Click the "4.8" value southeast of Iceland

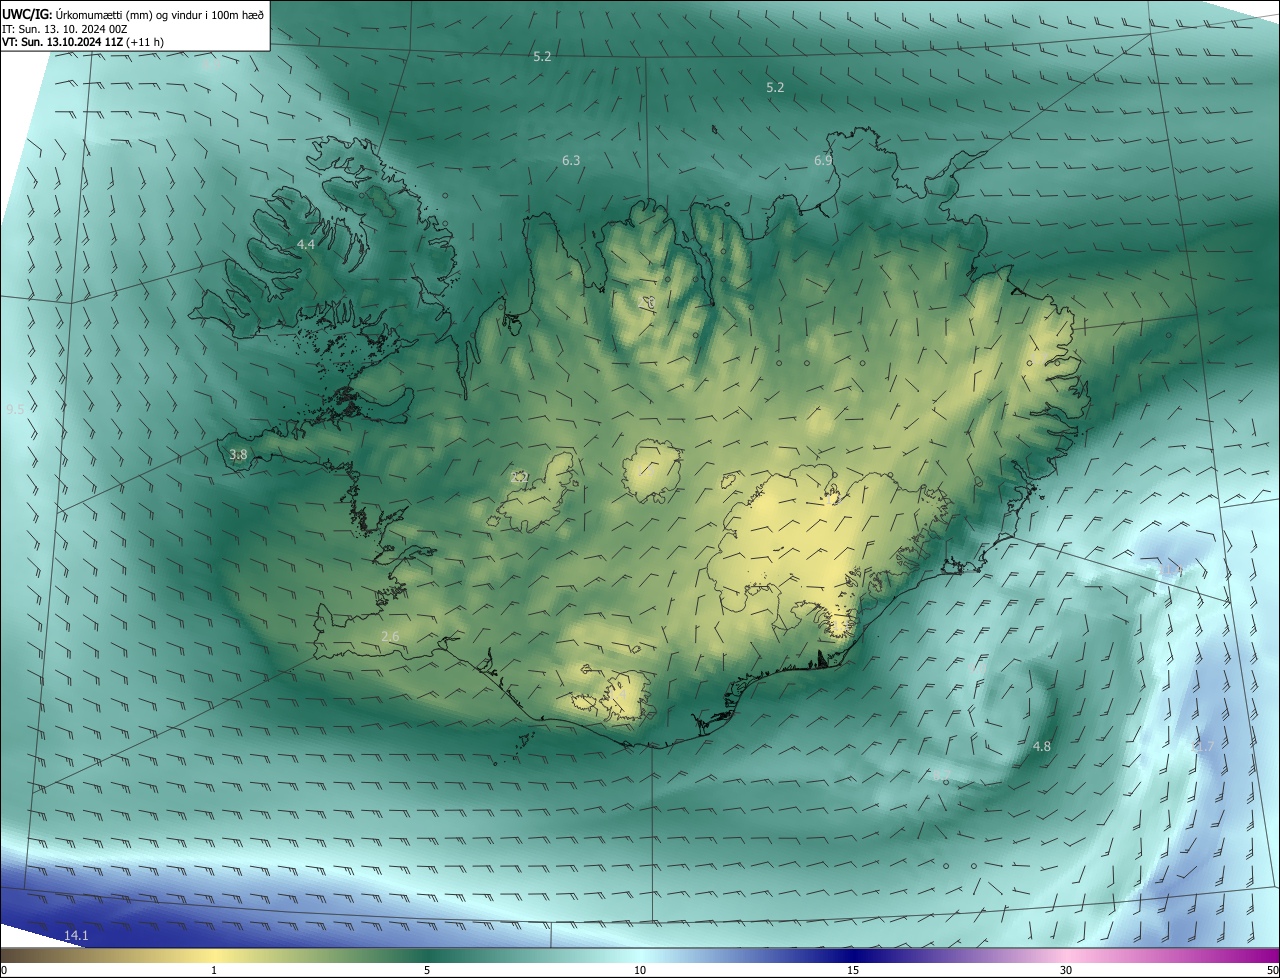[x=1042, y=747]
